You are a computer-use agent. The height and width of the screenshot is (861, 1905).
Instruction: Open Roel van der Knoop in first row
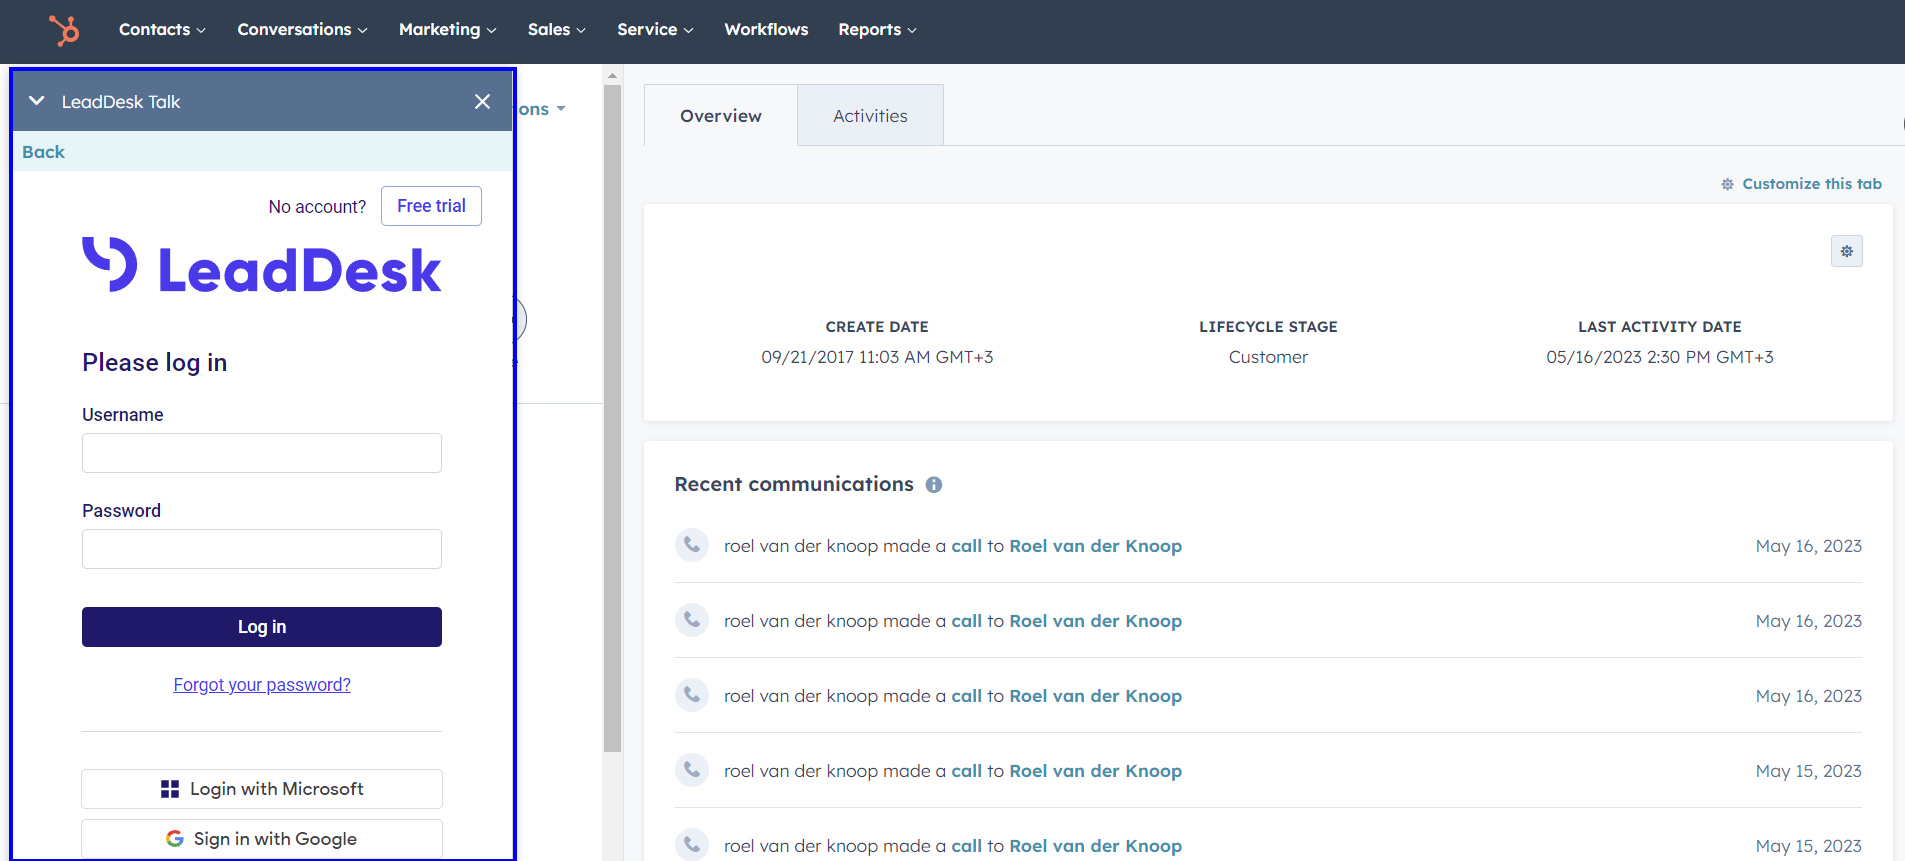click(1096, 546)
